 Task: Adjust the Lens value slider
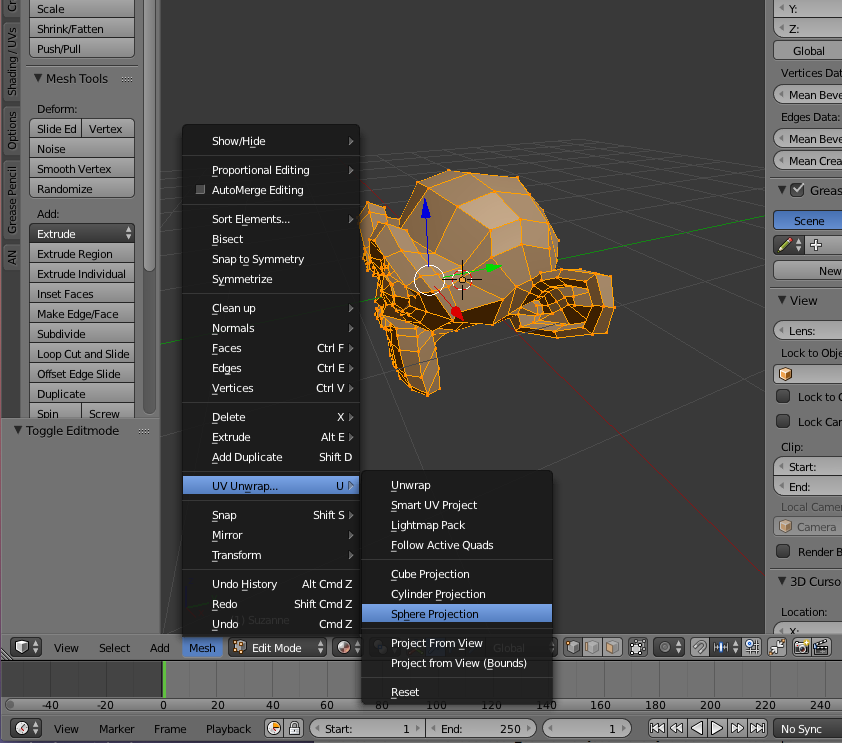[x=808, y=330]
